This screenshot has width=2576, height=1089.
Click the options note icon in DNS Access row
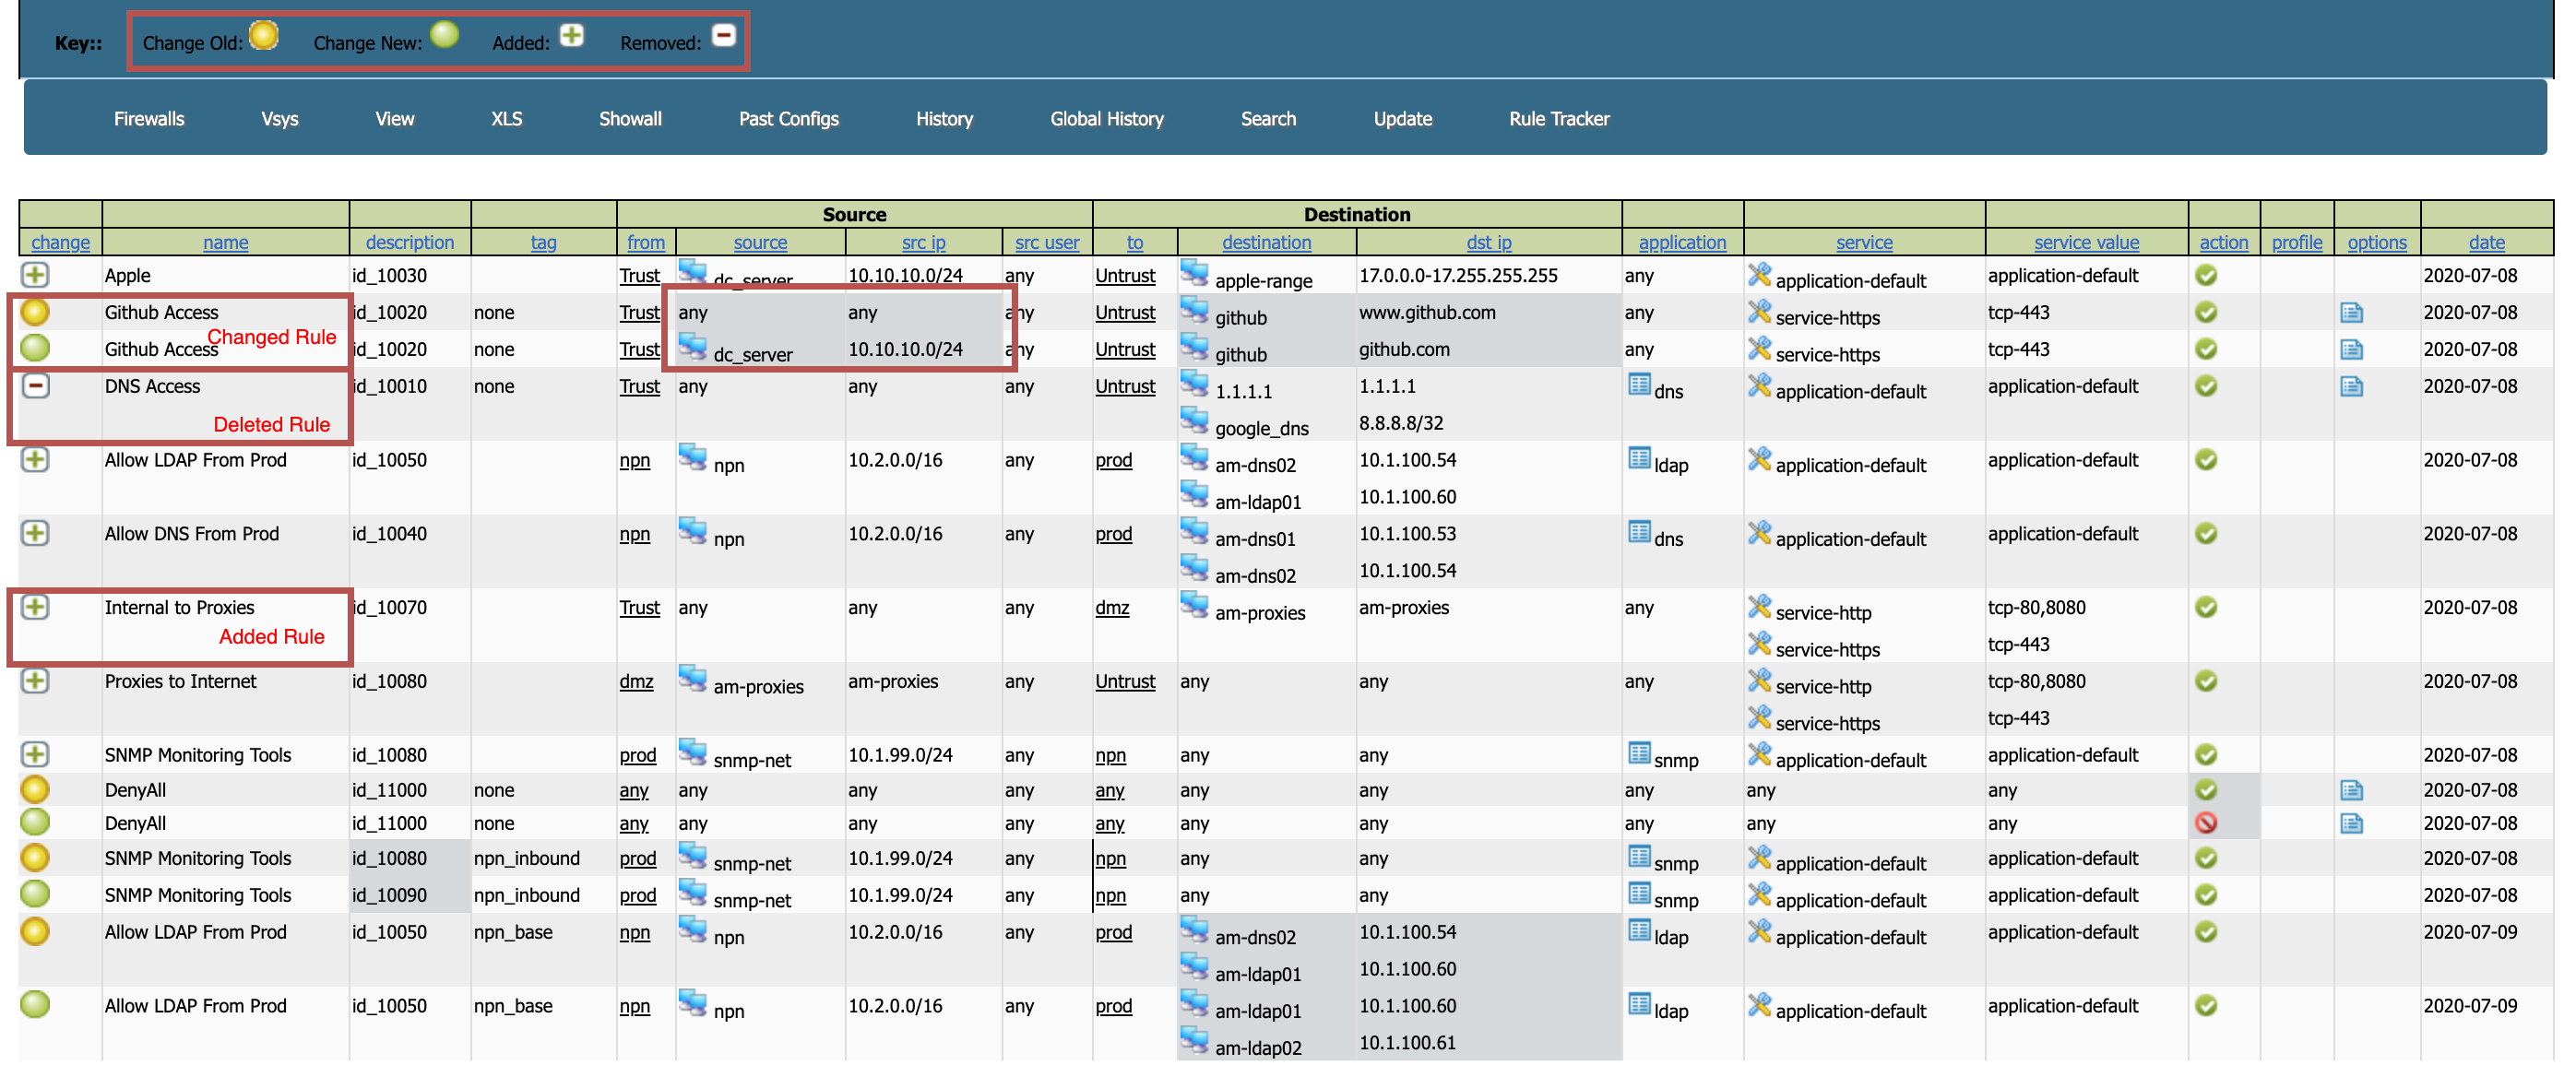point(2351,387)
